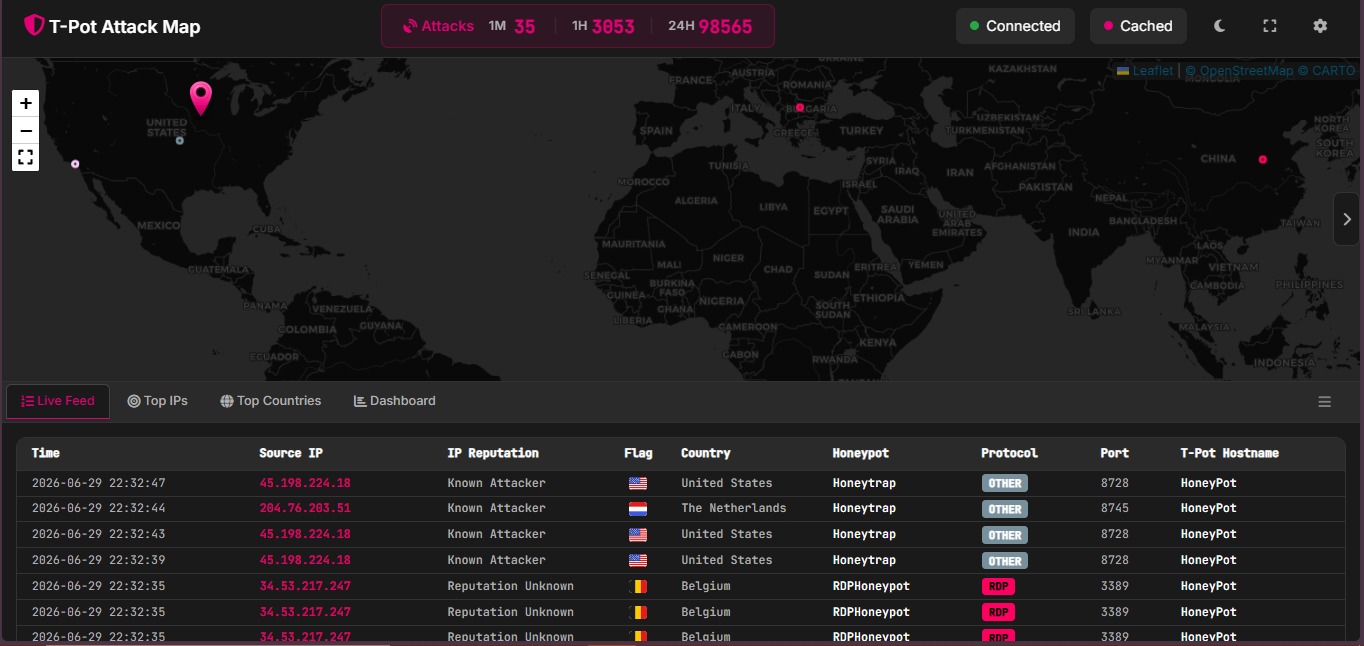This screenshot has width=1364, height=646.
Task: Zoom out on the attack map
Action: [x=26, y=130]
